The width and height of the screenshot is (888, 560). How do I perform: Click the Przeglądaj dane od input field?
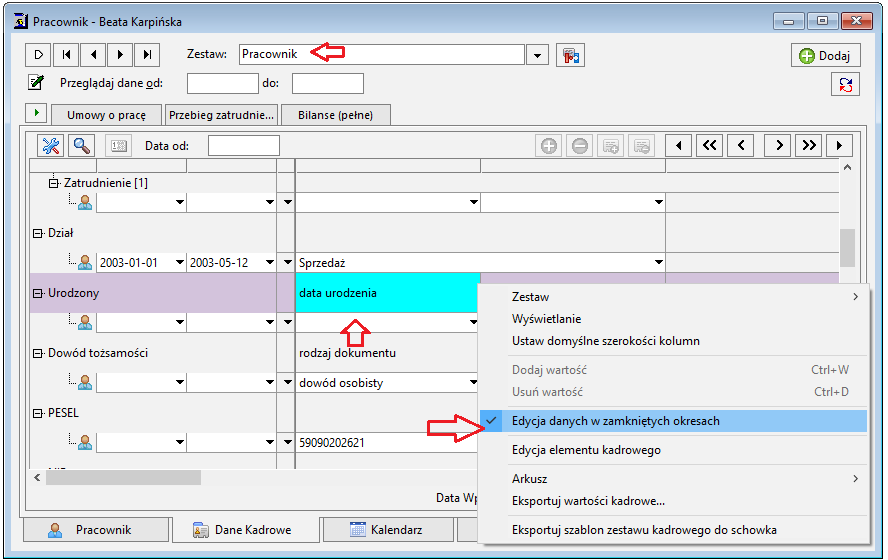(x=223, y=83)
